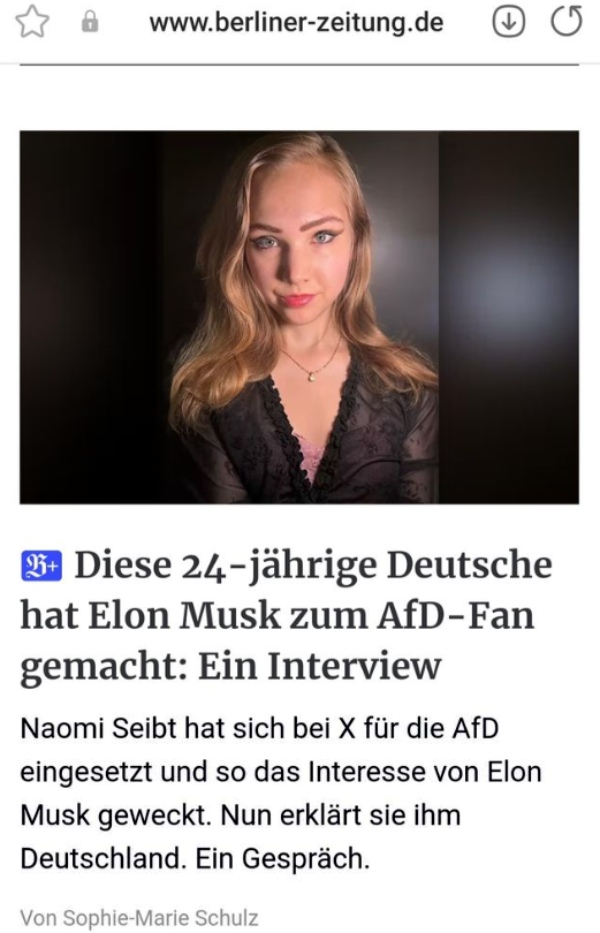The height and width of the screenshot is (933, 600).
Task: Click the teaser line 'eingesetzt und so das Interesse'
Action: click(281, 772)
